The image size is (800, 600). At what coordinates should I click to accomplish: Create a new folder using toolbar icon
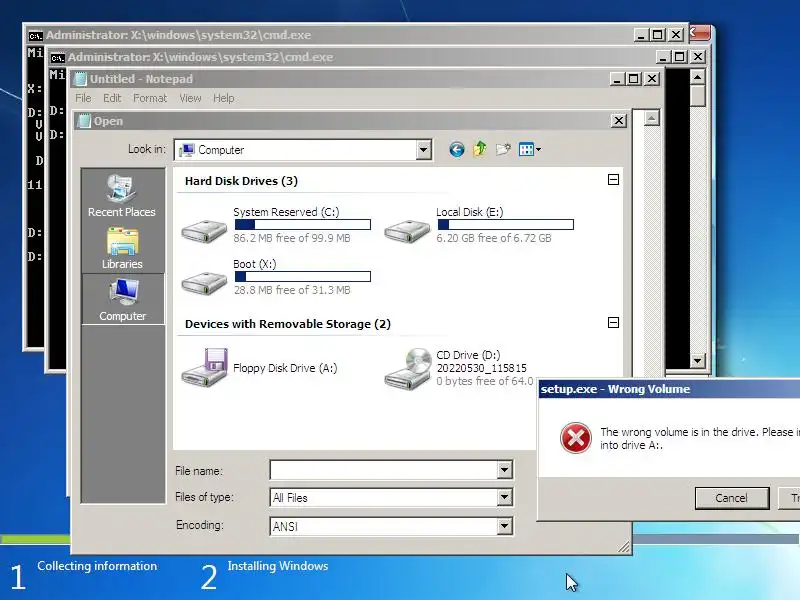[x=503, y=149]
